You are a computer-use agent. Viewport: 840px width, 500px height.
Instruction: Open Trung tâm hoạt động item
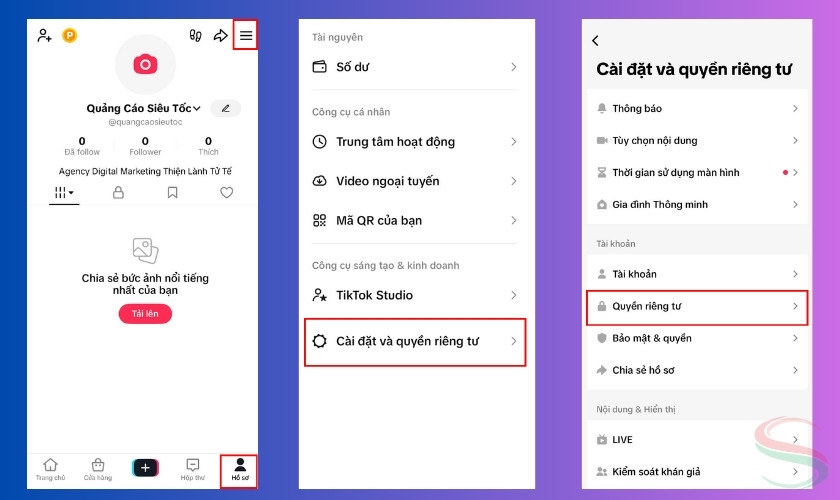coord(415,141)
